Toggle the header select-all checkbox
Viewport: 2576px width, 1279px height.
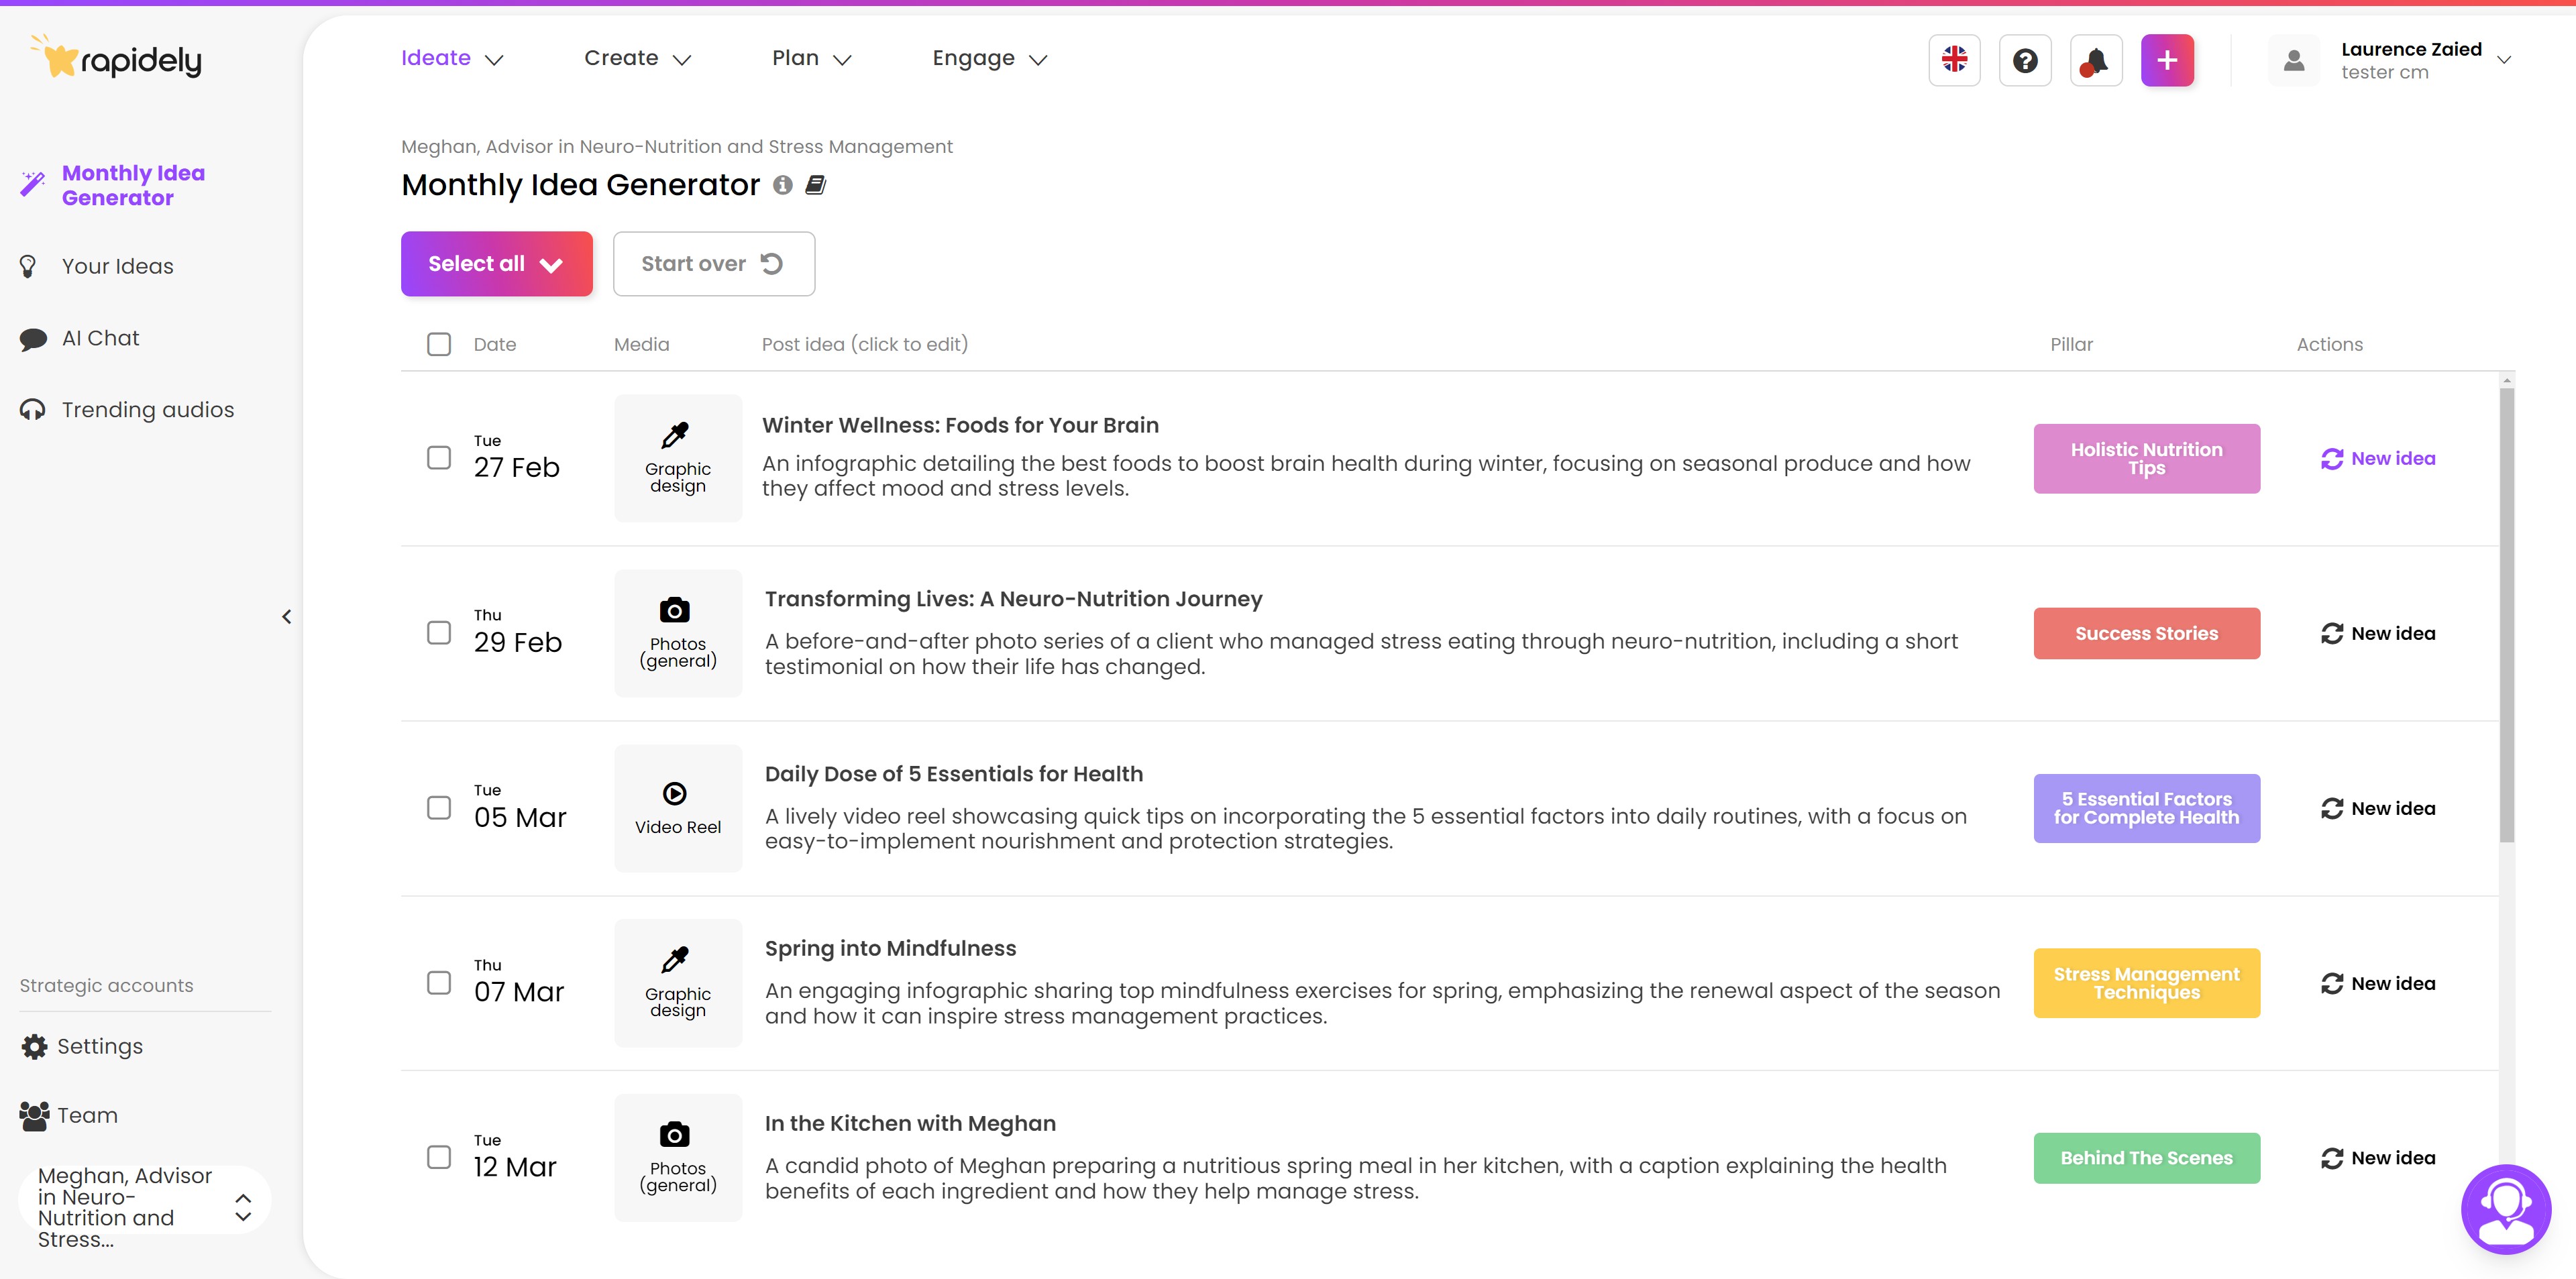[x=439, y=344]
